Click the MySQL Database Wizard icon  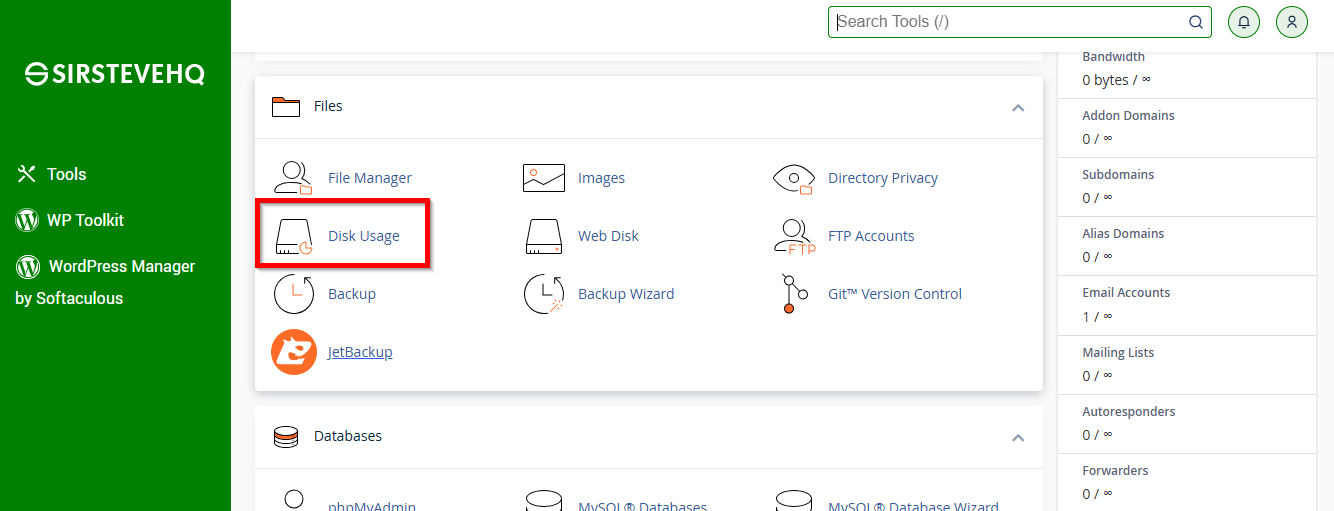click(794, 499)
